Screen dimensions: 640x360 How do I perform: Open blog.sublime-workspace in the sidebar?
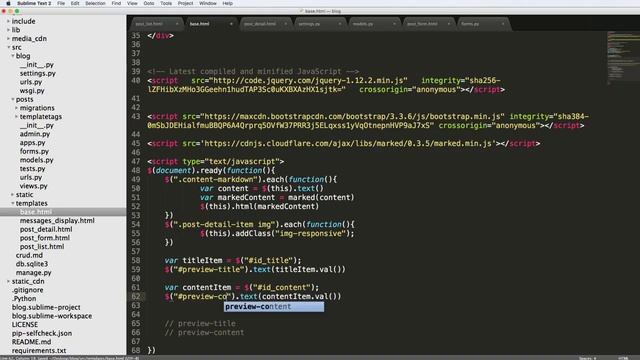click(52, 316)
